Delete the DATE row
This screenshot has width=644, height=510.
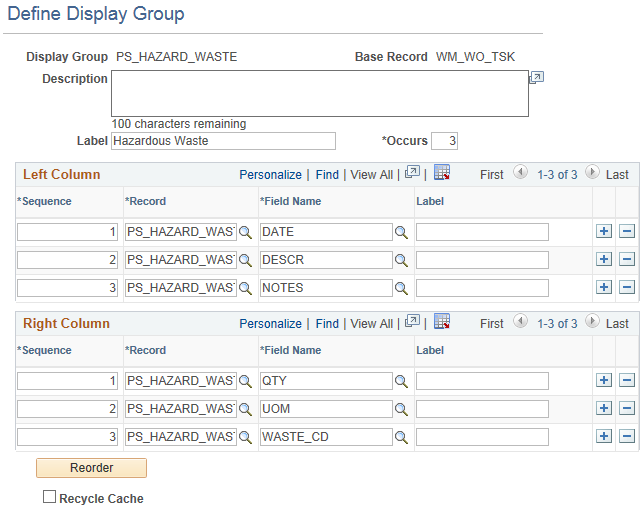627,231
